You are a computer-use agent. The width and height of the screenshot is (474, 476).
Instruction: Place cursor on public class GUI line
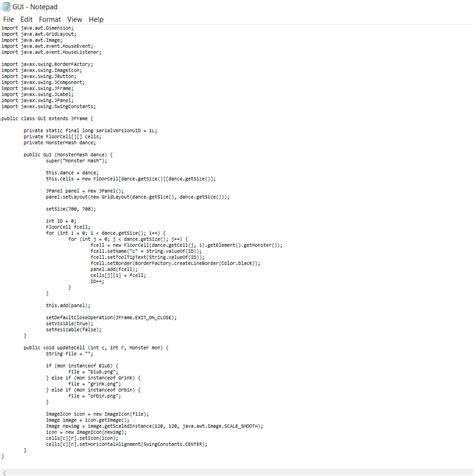[47, 118]
